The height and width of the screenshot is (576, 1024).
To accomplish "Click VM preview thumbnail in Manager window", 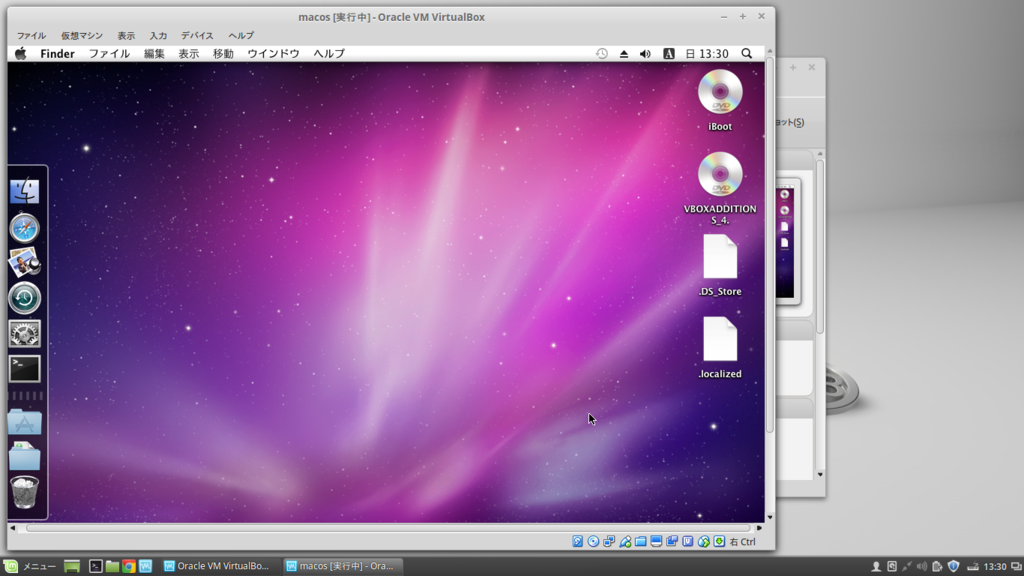I will tap(785, 242).
